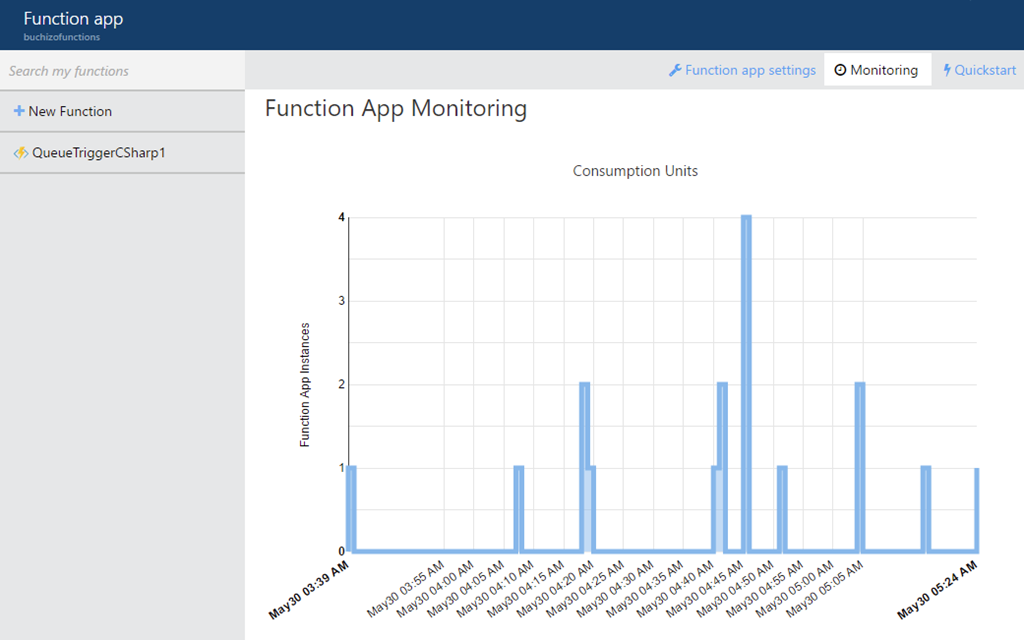
Task: Go to the Quickstart tab
Action: (985, 70)
